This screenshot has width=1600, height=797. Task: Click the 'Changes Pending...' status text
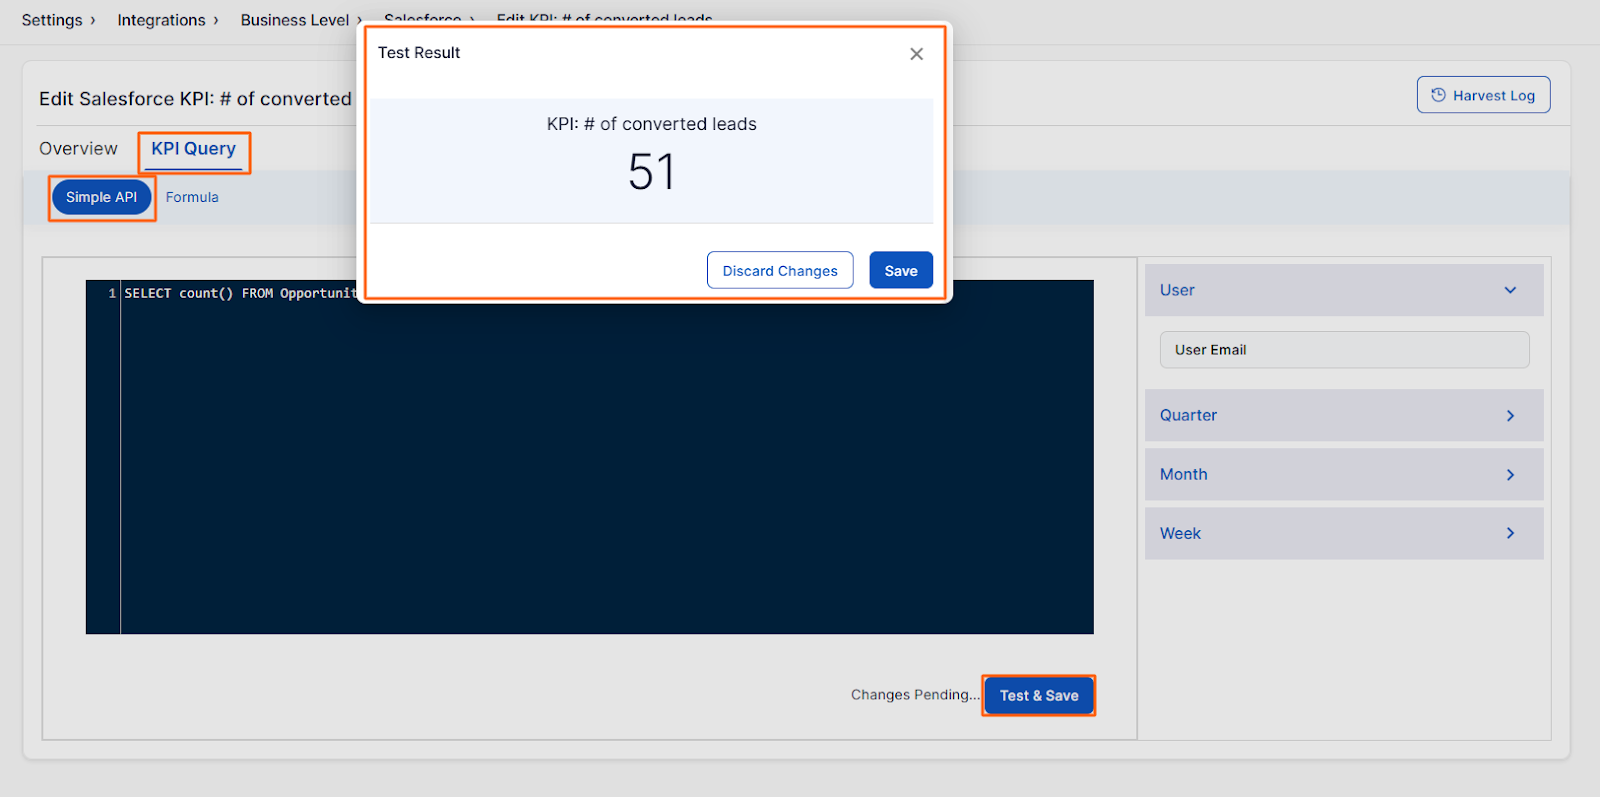click(x=915, y=695)
